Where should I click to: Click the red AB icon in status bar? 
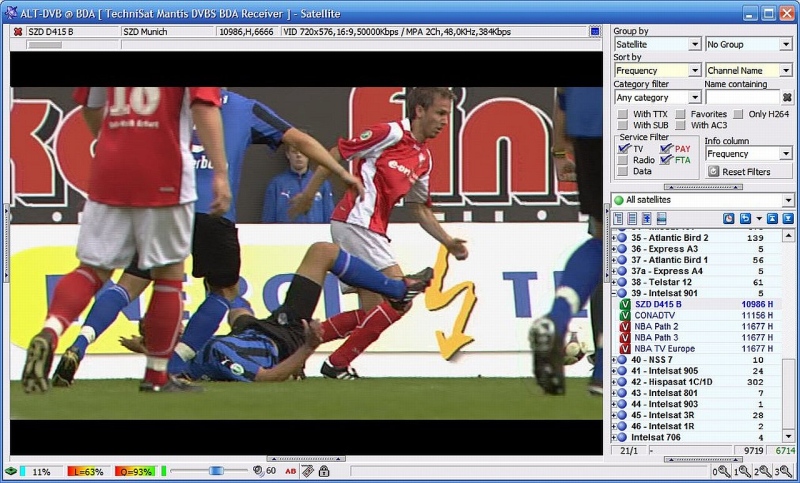click(x=290, y=471)
